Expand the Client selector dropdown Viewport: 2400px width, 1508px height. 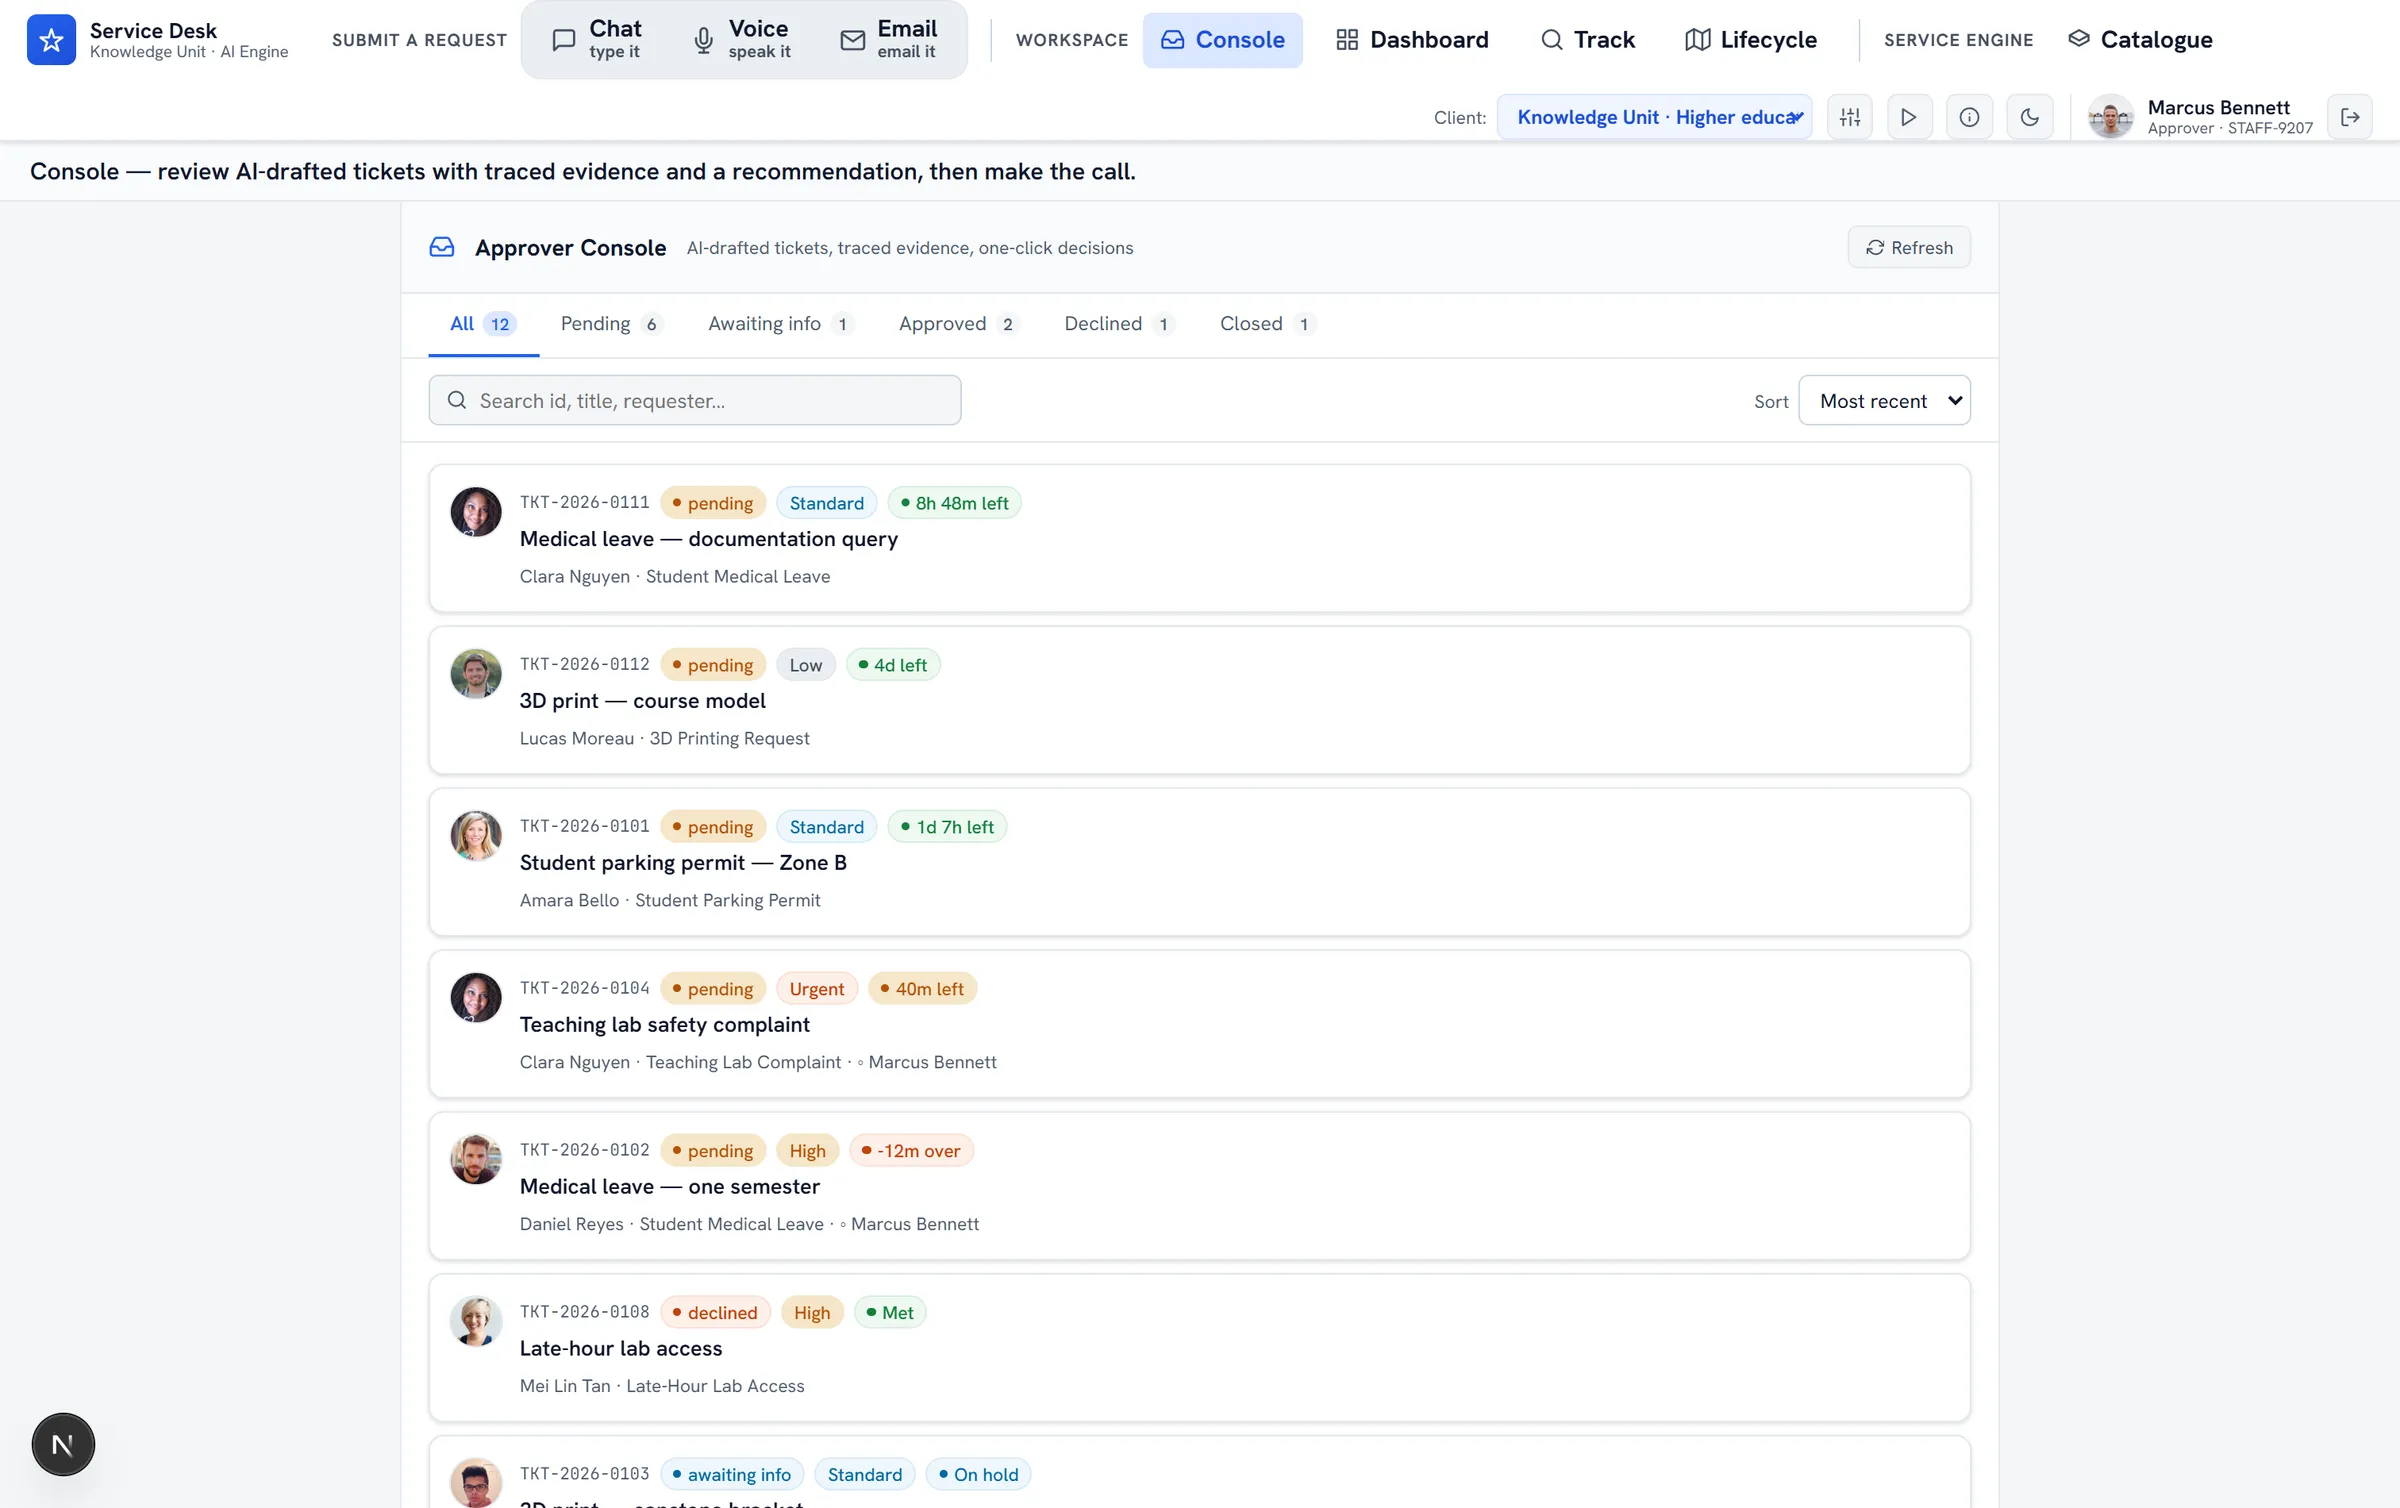tap(1654, 117)
